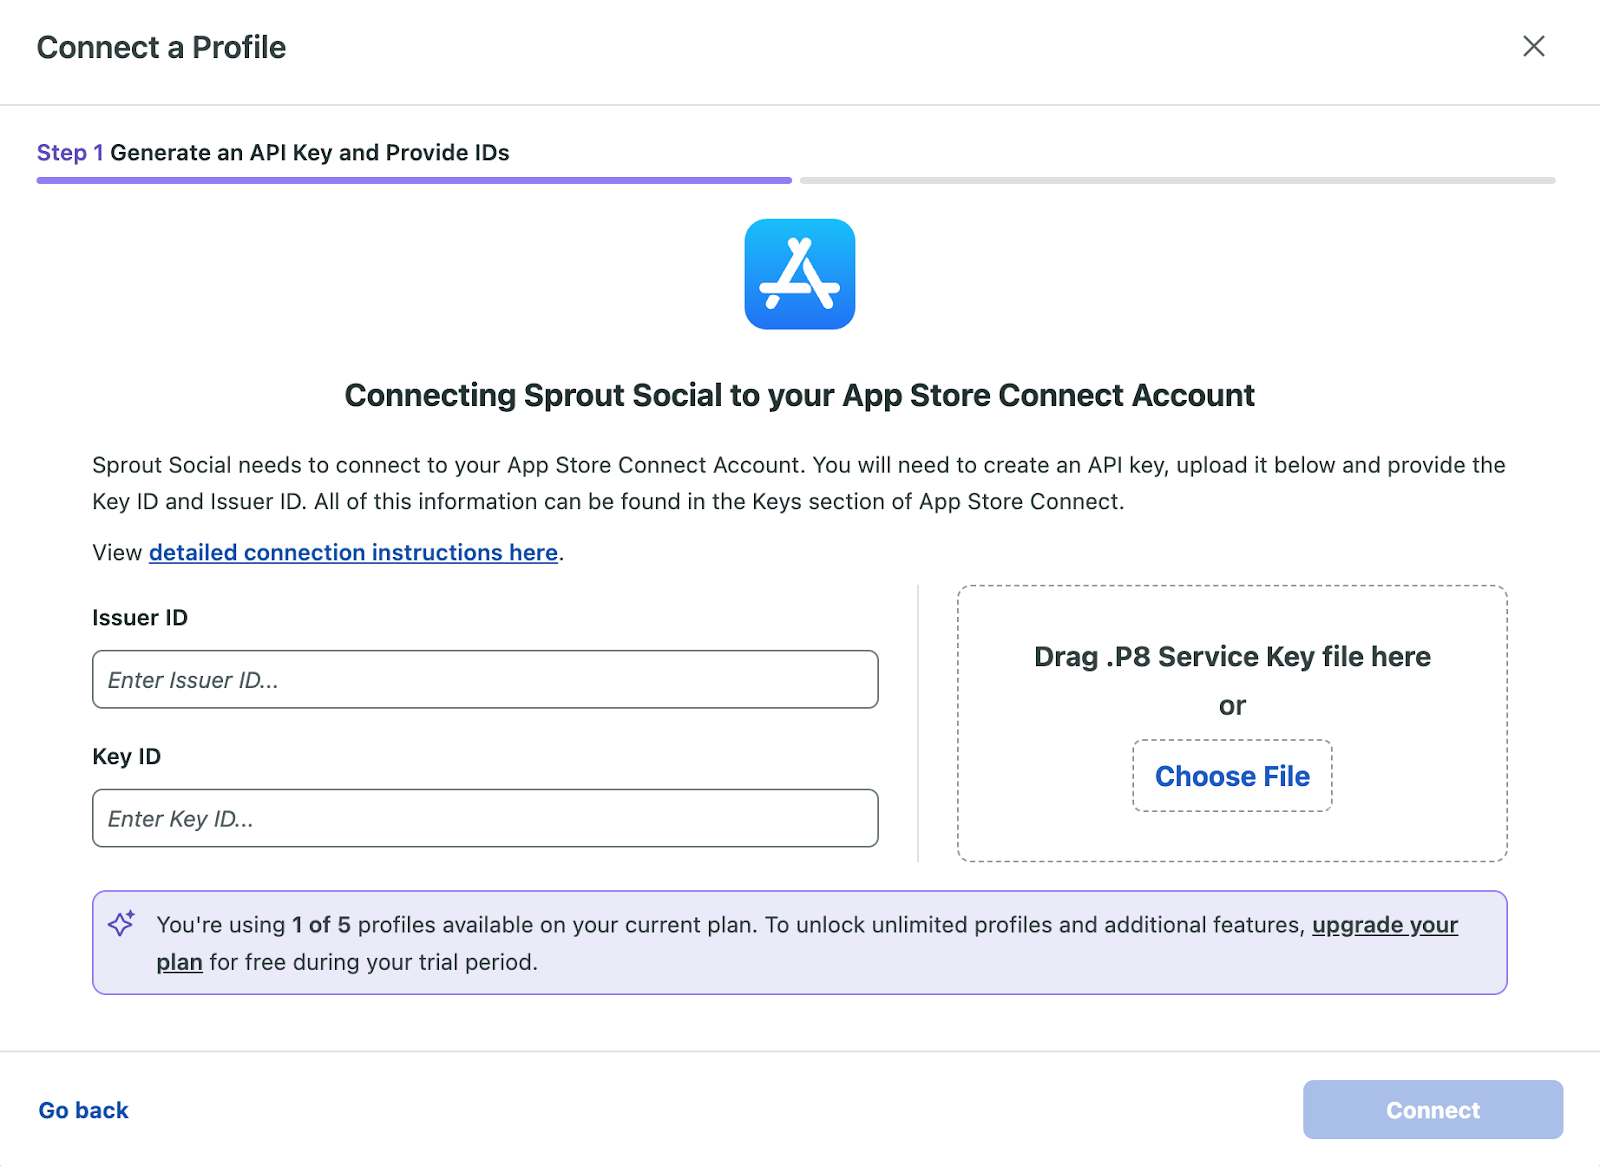The width and height of the screenshot is (1600, 1166).
Task: Open the detailed connection instructions link
Action: 353,552
